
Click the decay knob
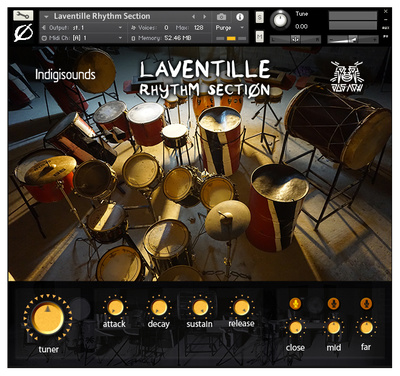[x=159, y=307]
